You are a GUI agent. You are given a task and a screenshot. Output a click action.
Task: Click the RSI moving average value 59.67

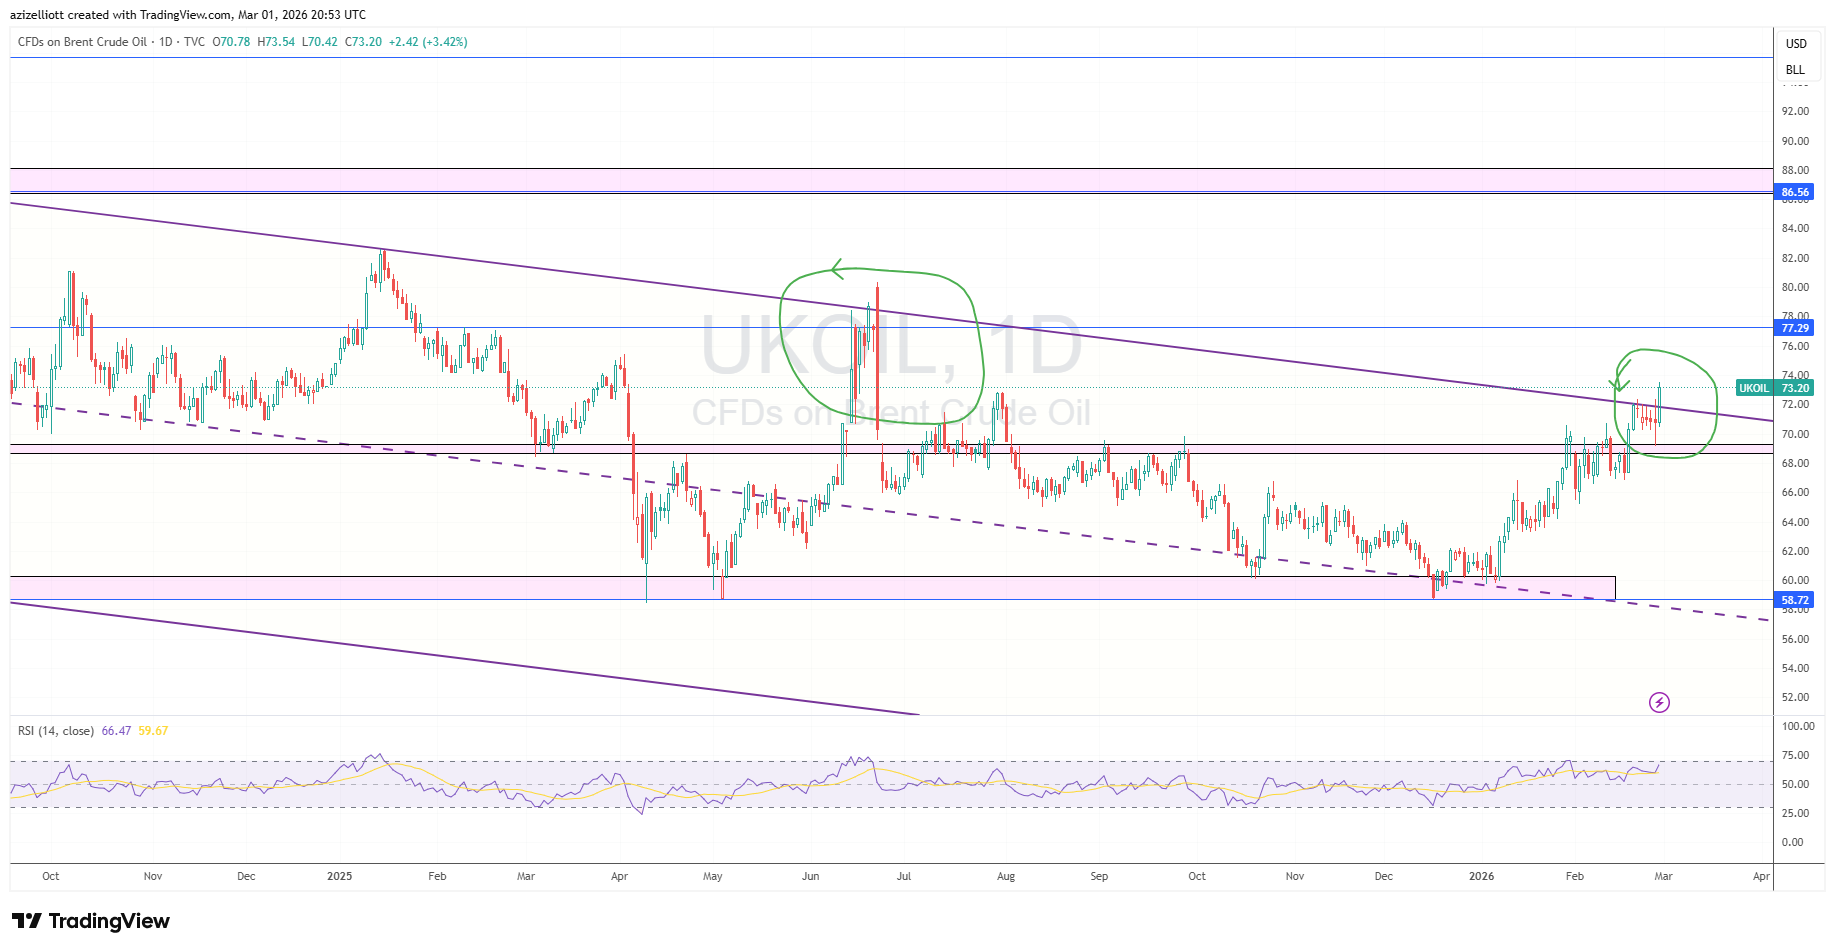pyautogui.click(x=153, y=731)
